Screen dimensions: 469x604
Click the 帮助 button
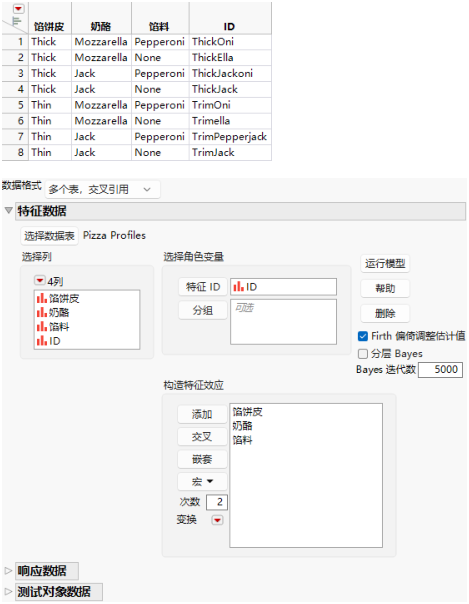[385, 288]
